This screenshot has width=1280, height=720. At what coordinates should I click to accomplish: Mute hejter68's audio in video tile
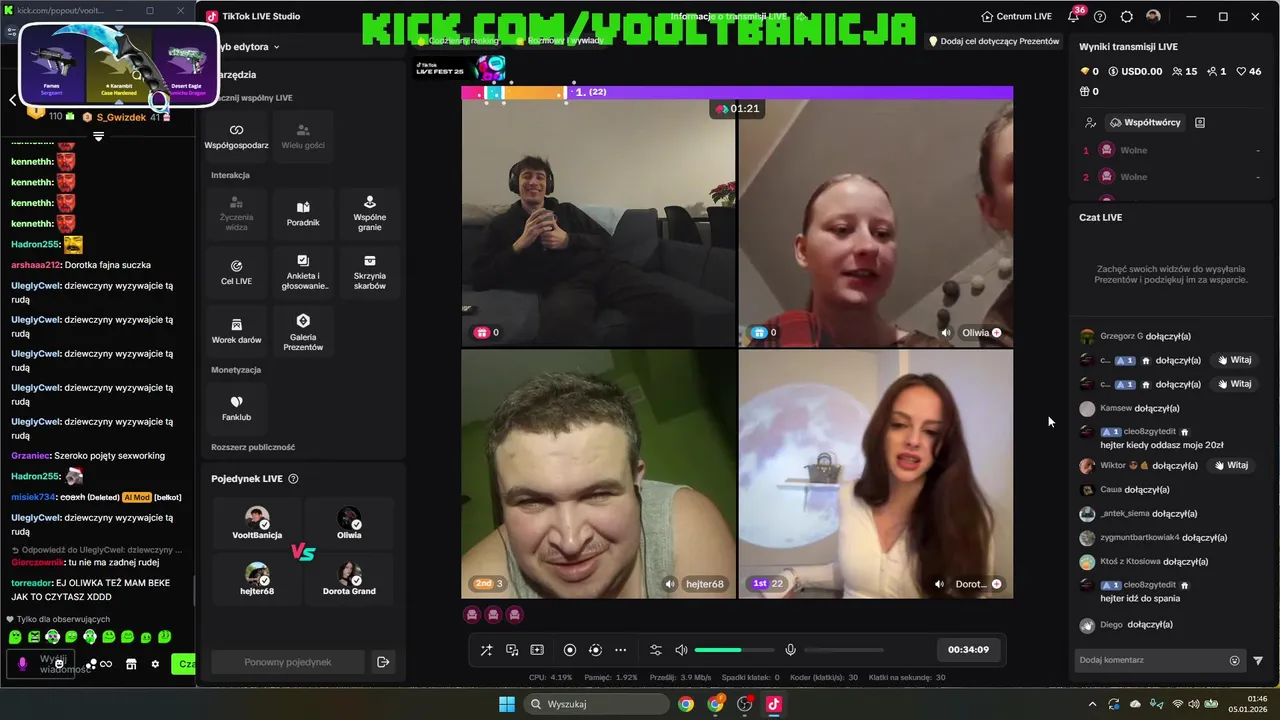coord(670,584)
